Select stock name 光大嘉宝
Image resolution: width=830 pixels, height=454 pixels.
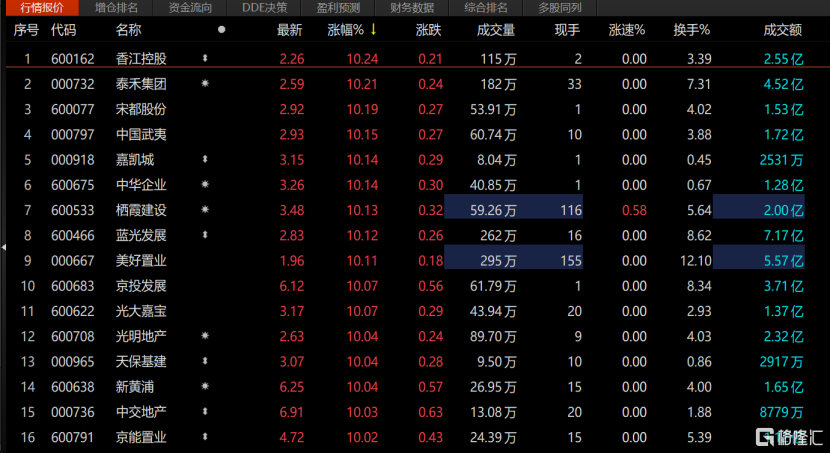141,311
